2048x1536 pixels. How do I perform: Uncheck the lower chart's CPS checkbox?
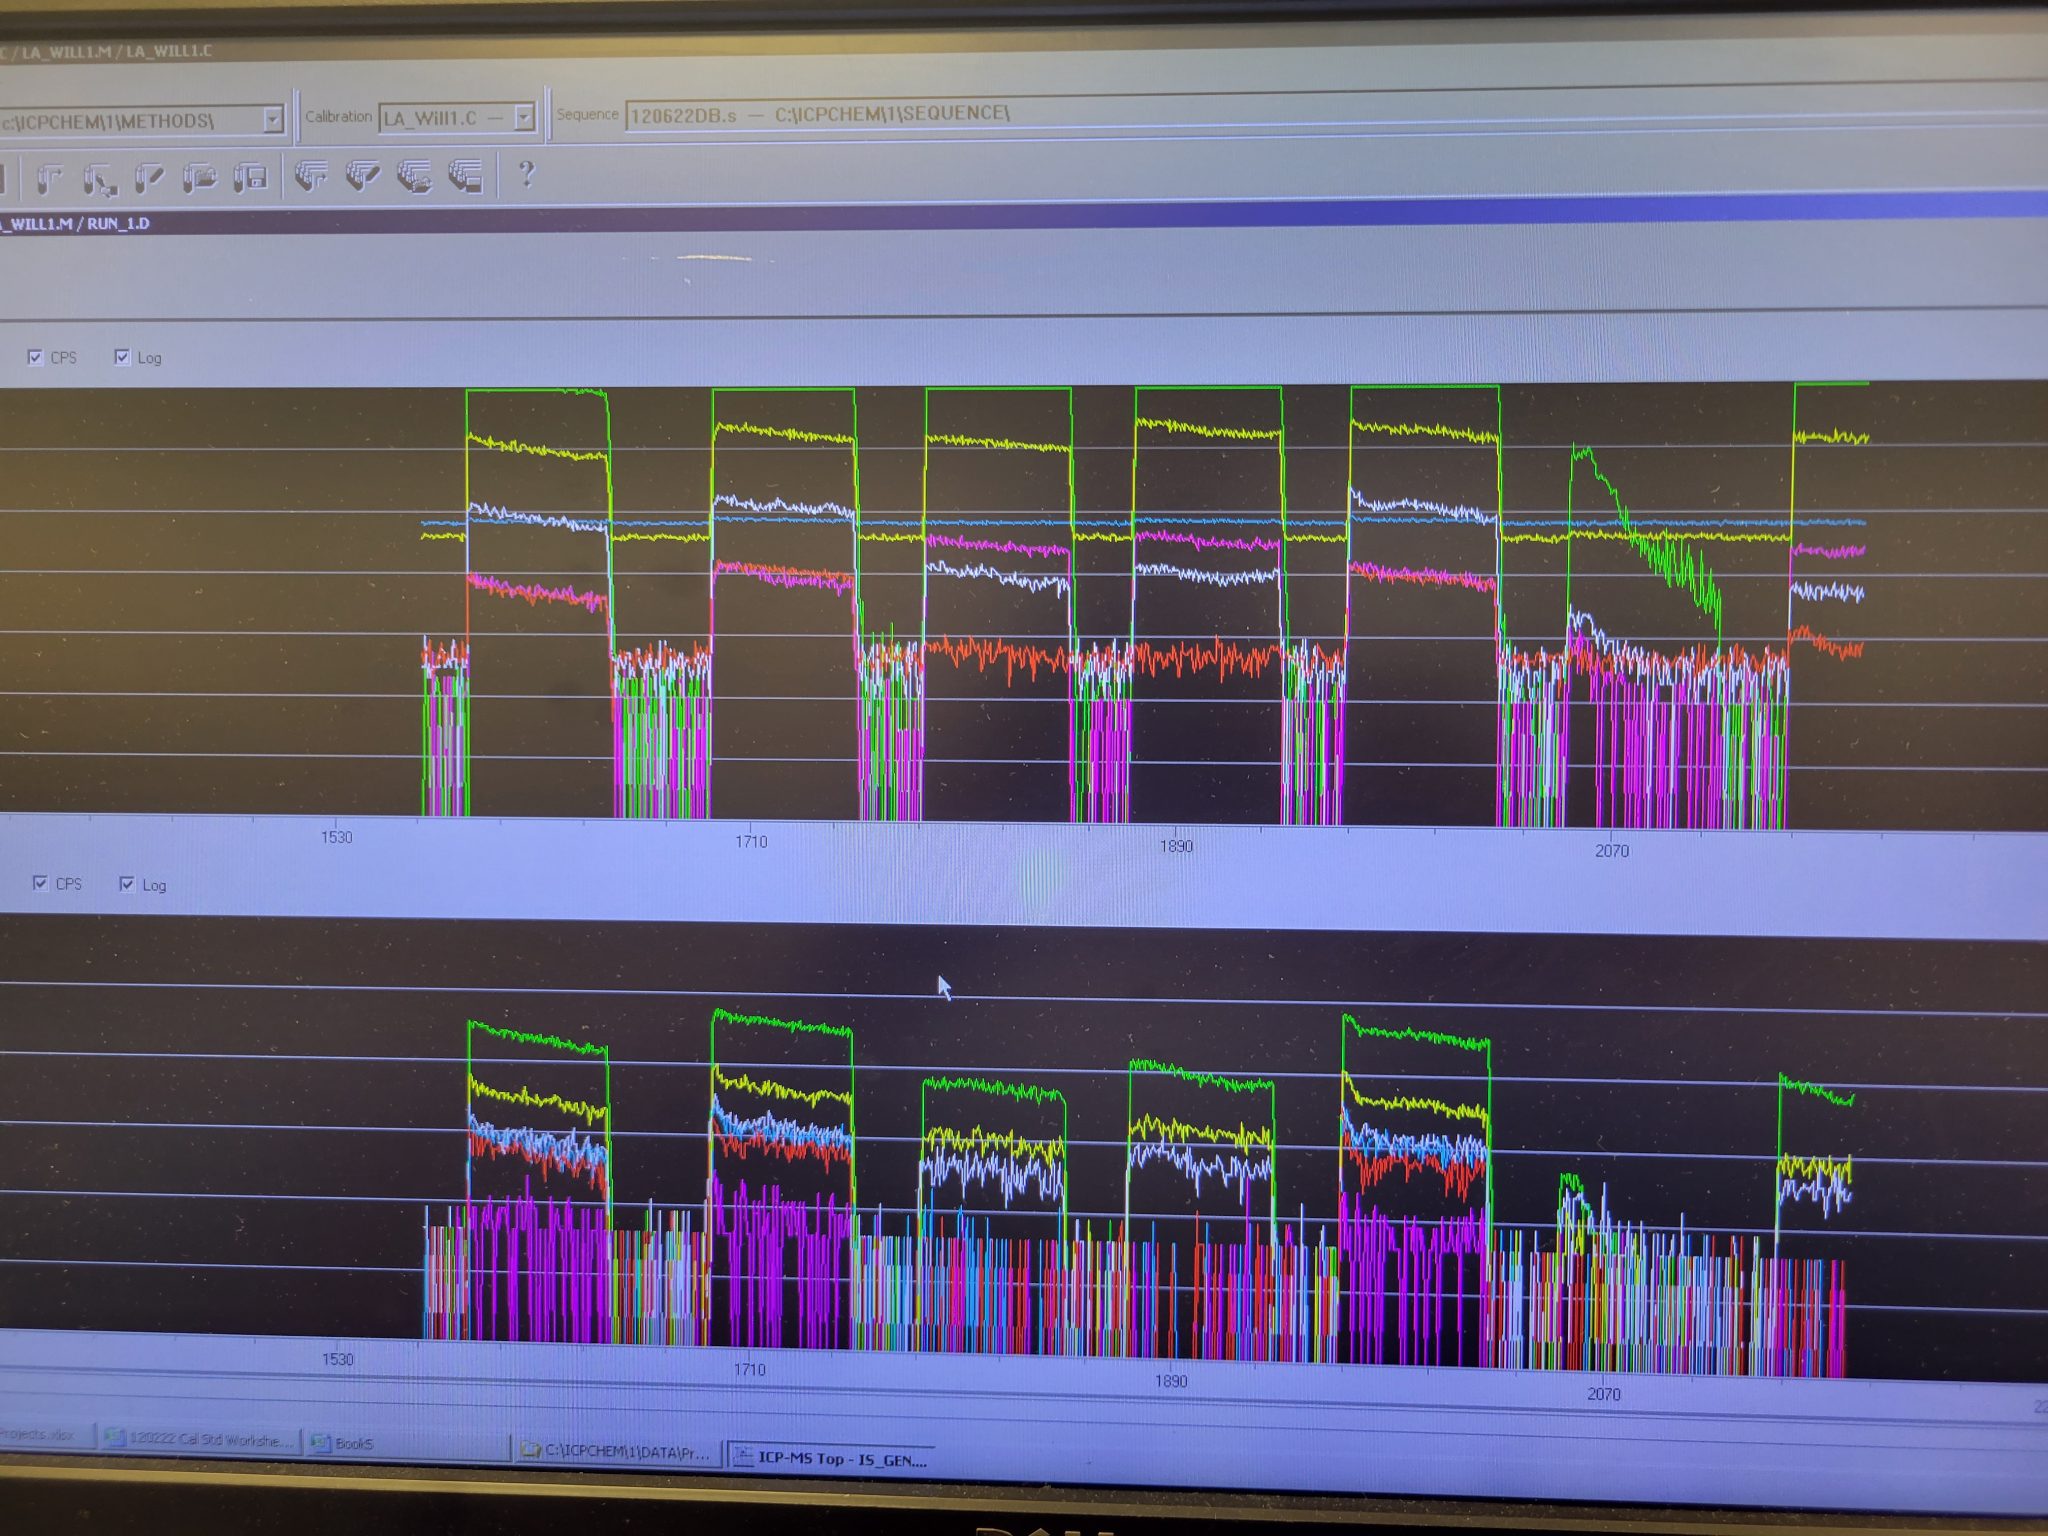coord(40,883)
